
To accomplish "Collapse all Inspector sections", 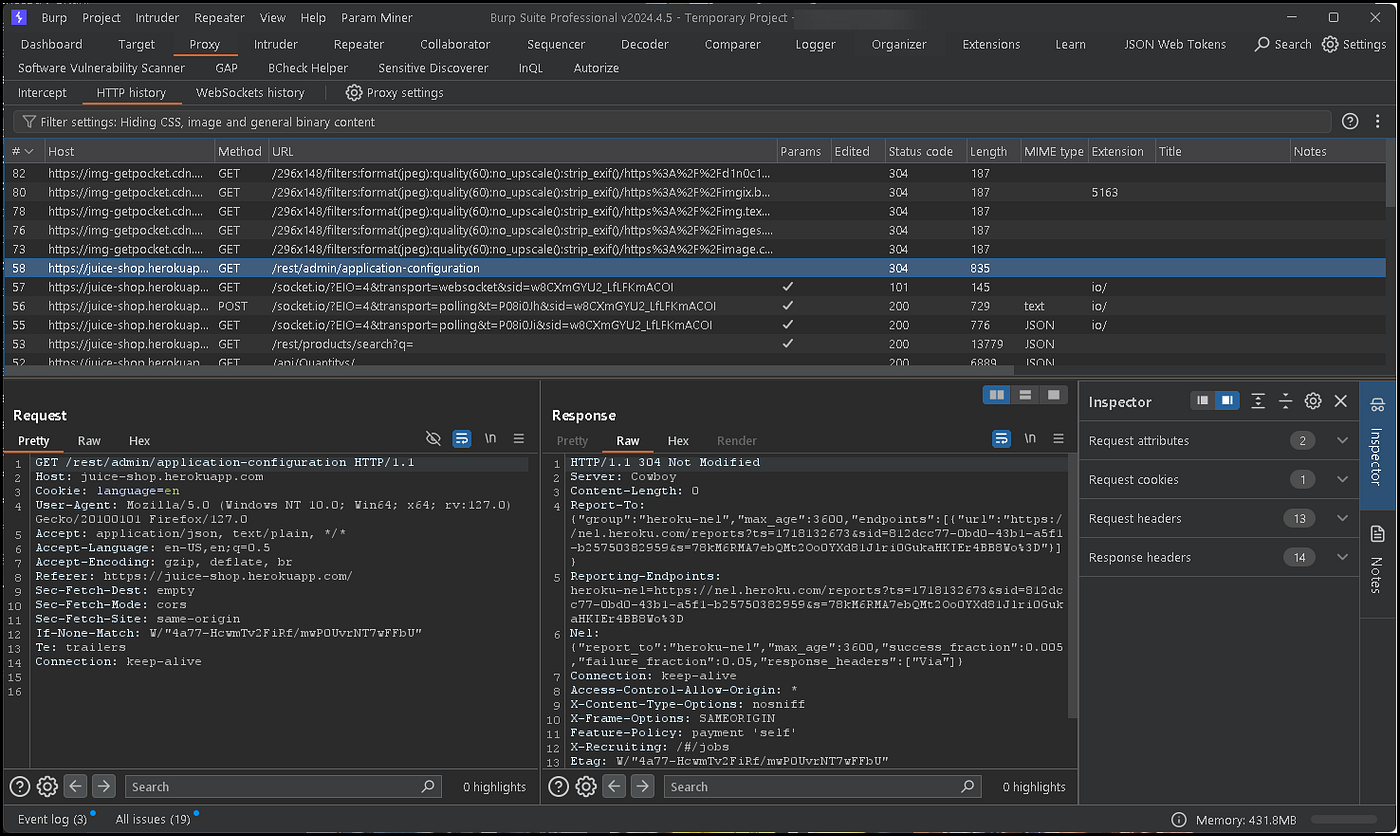I will pyautogui.click(x=1286, y=401).
